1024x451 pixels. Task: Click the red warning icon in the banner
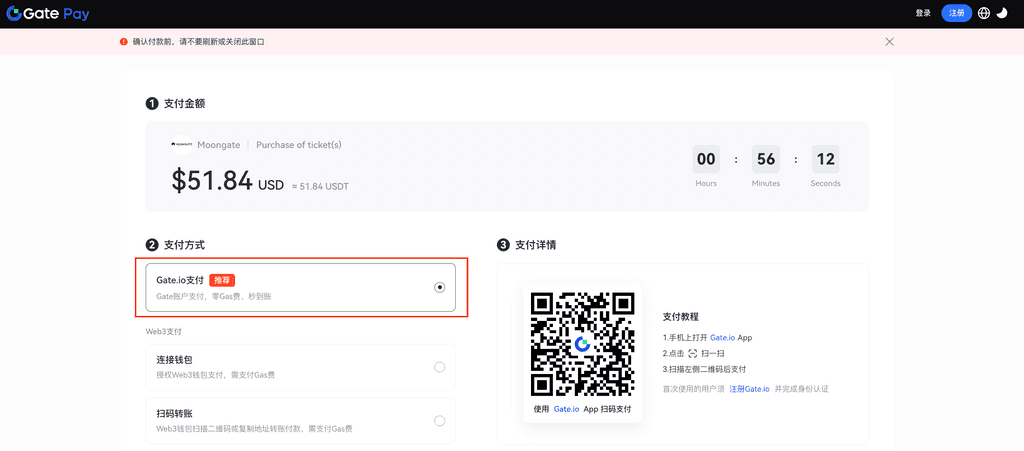[124, 42]
